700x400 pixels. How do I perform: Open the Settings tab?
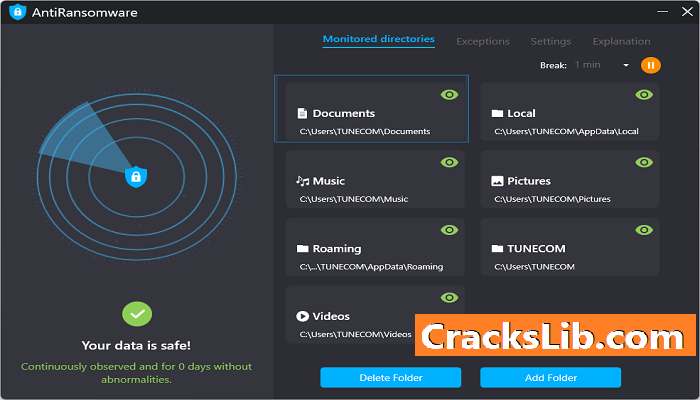(x=551, y=42)
